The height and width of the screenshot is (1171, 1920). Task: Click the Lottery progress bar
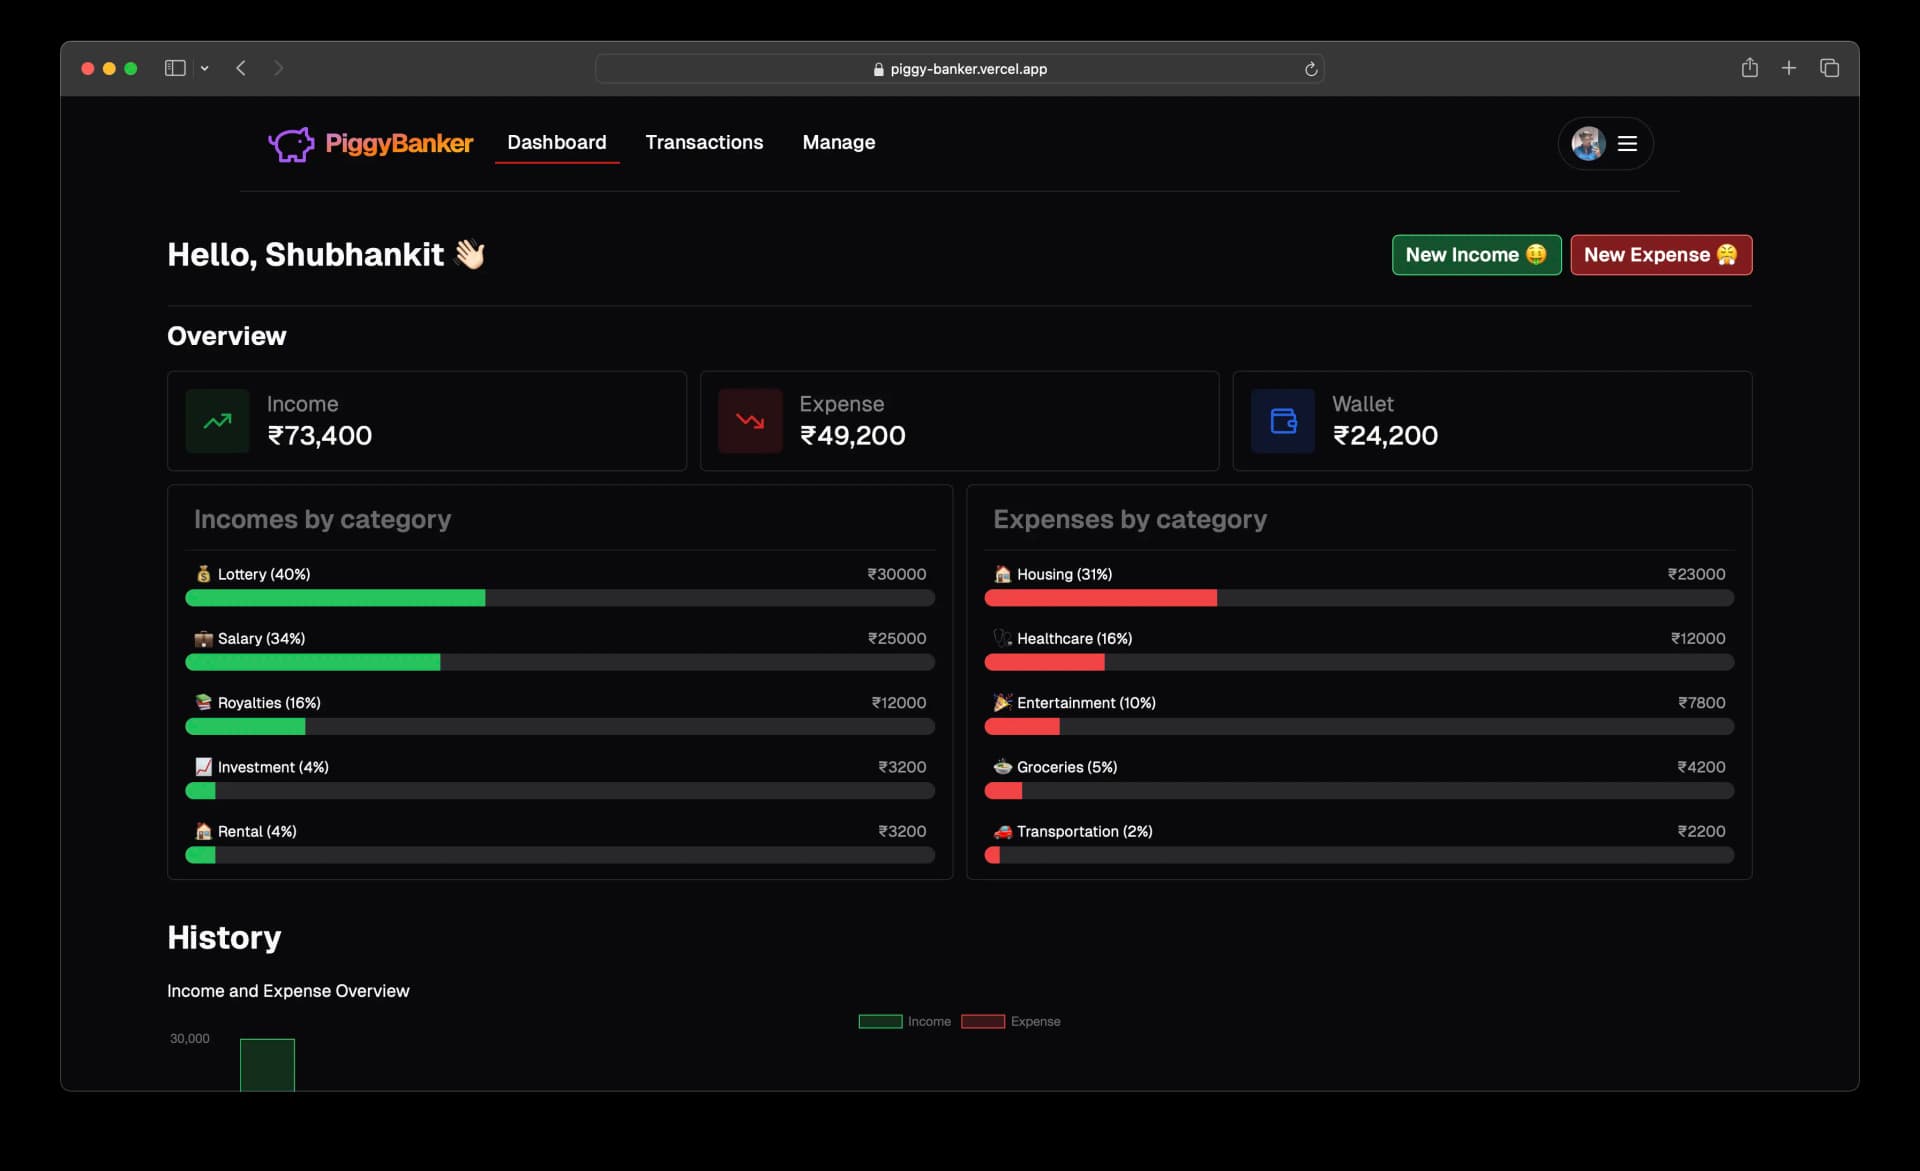click(560, 598)
